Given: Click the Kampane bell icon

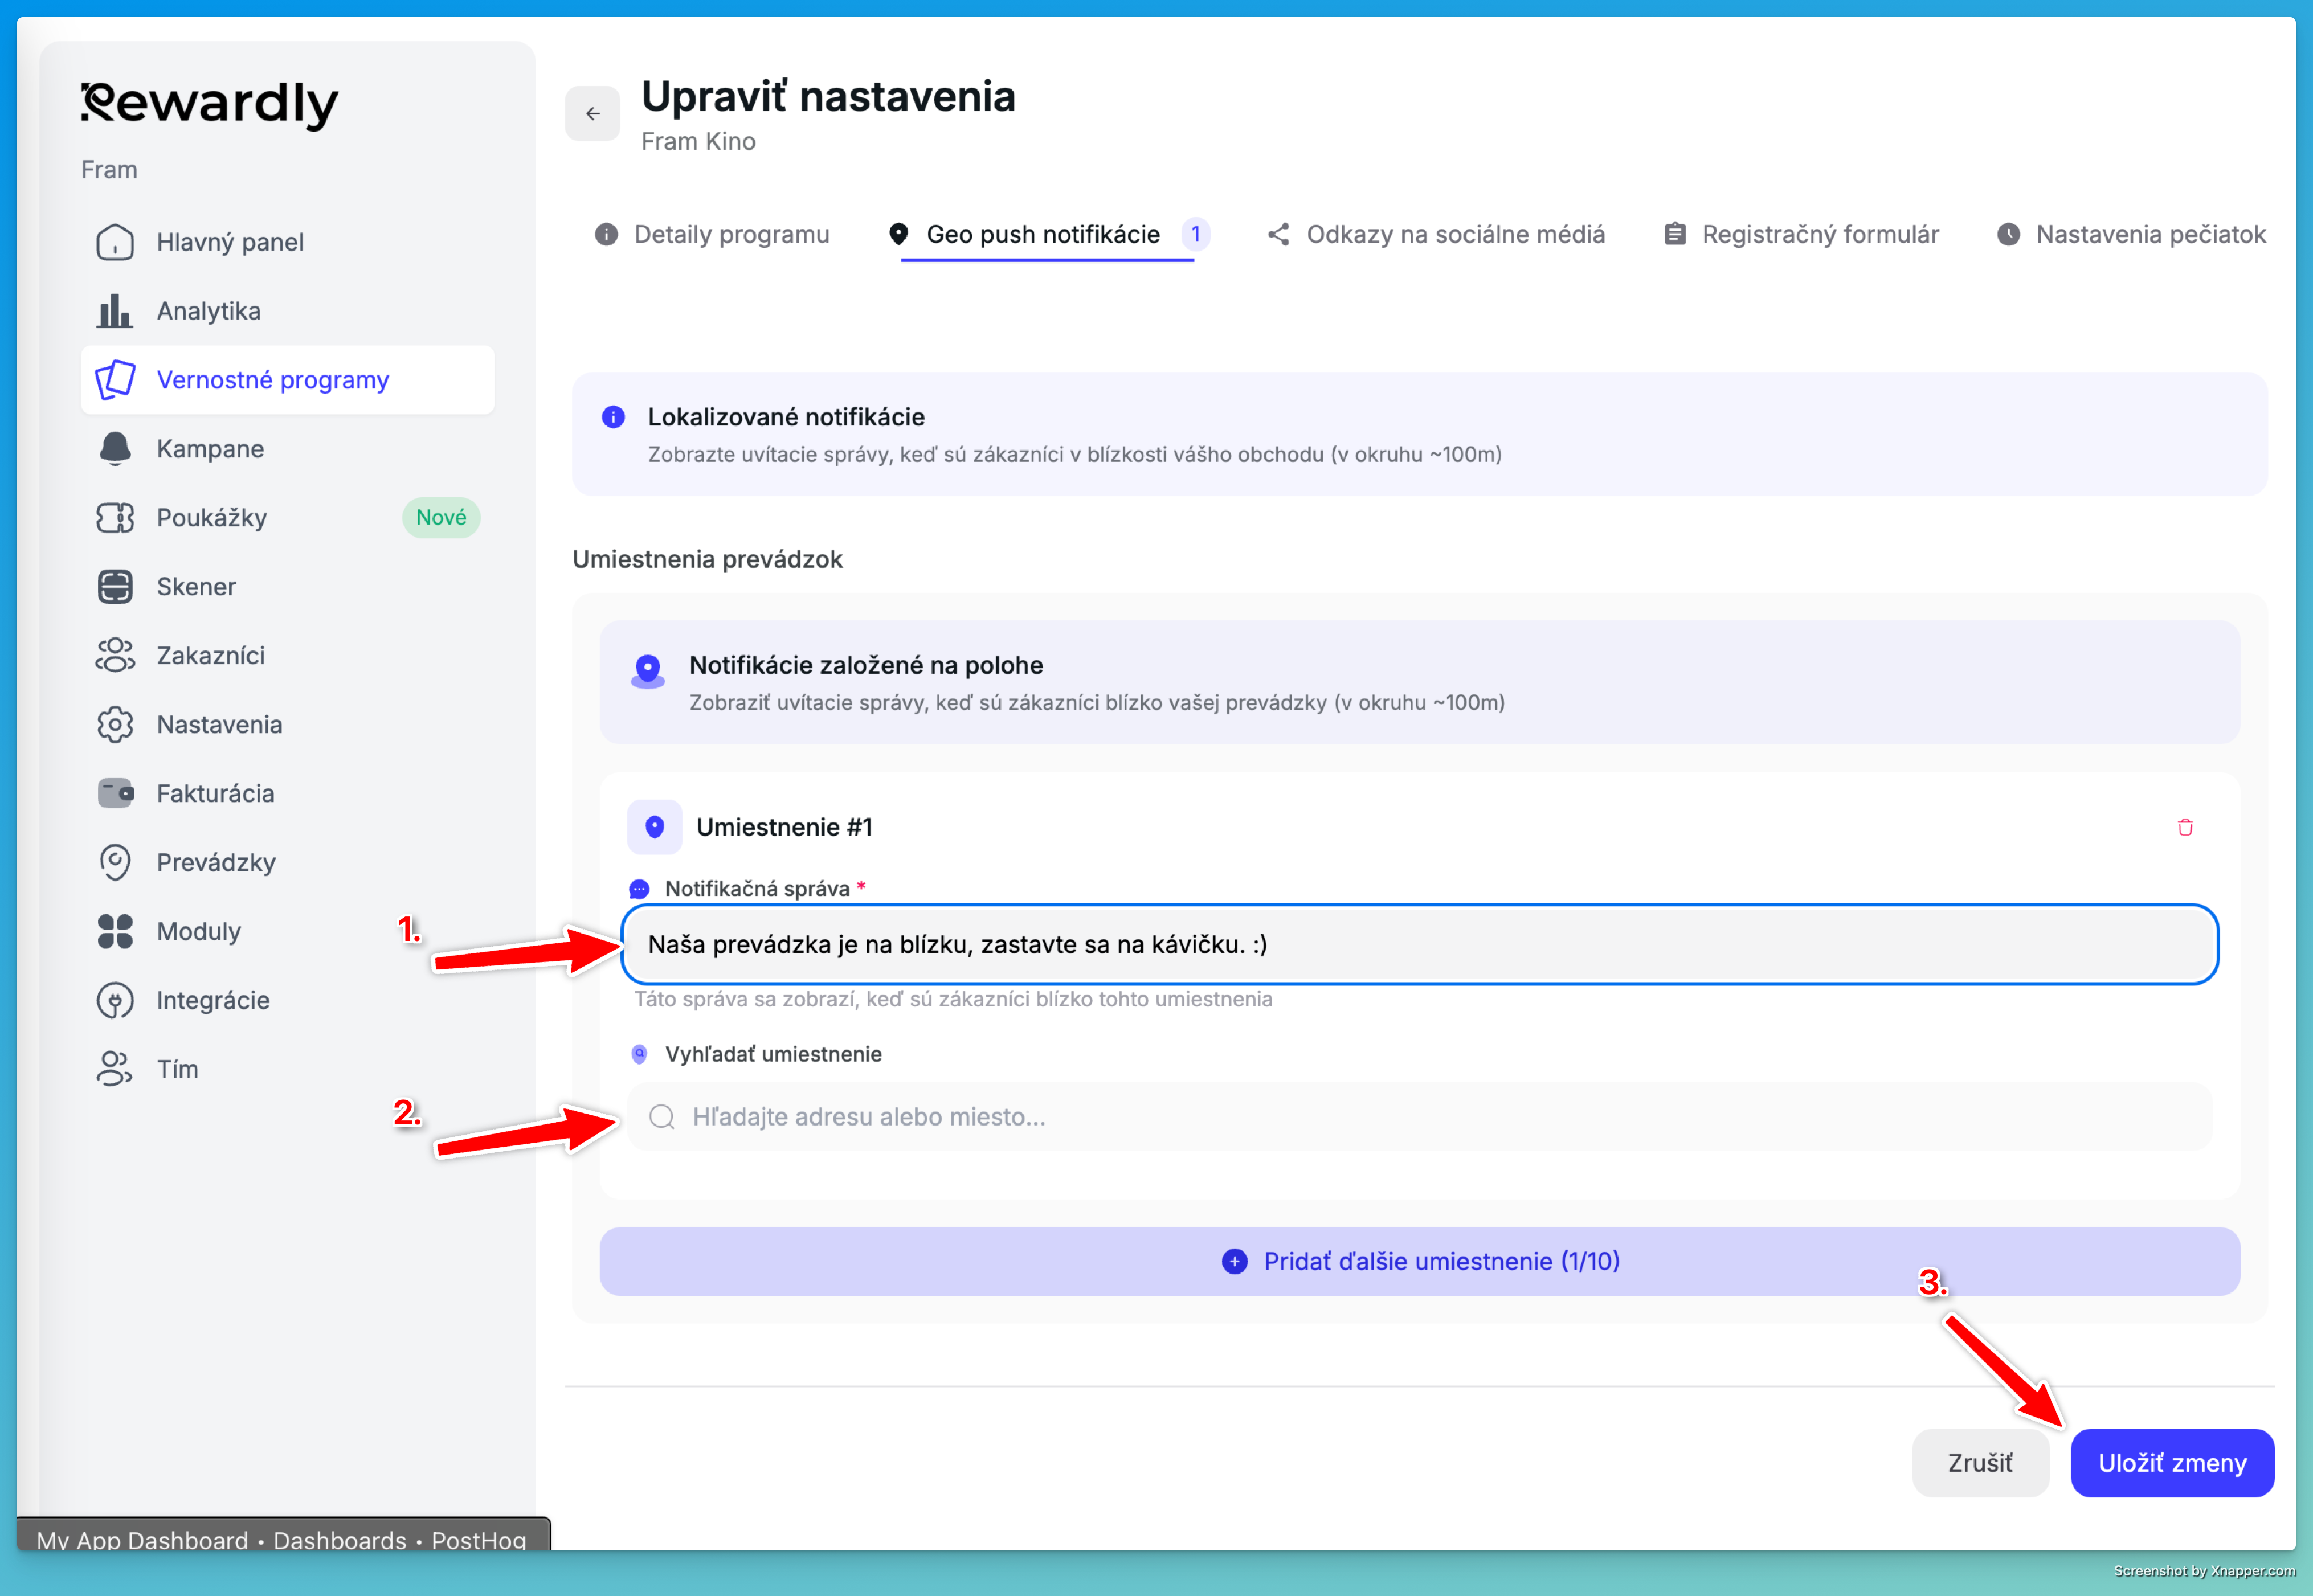Looking at the screenshot, I should (115, 449).
